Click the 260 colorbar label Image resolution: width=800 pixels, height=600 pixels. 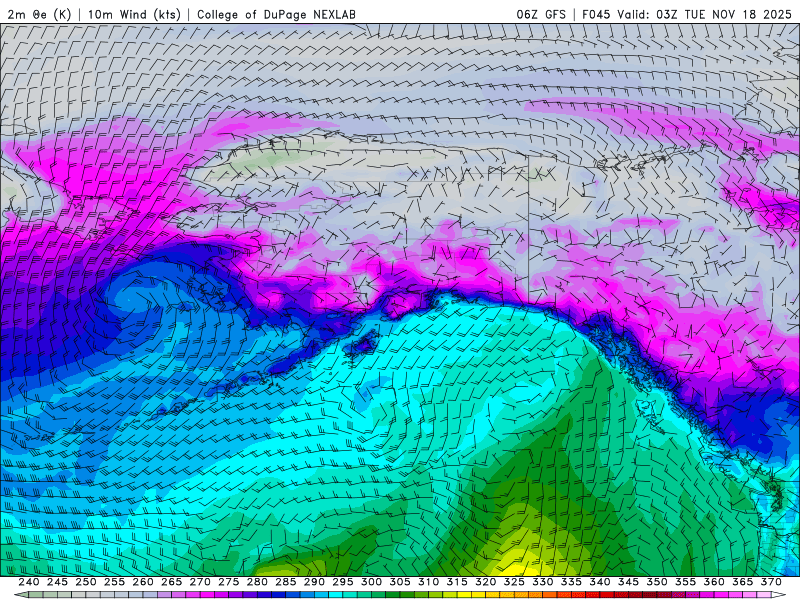[x=143, y=582]
